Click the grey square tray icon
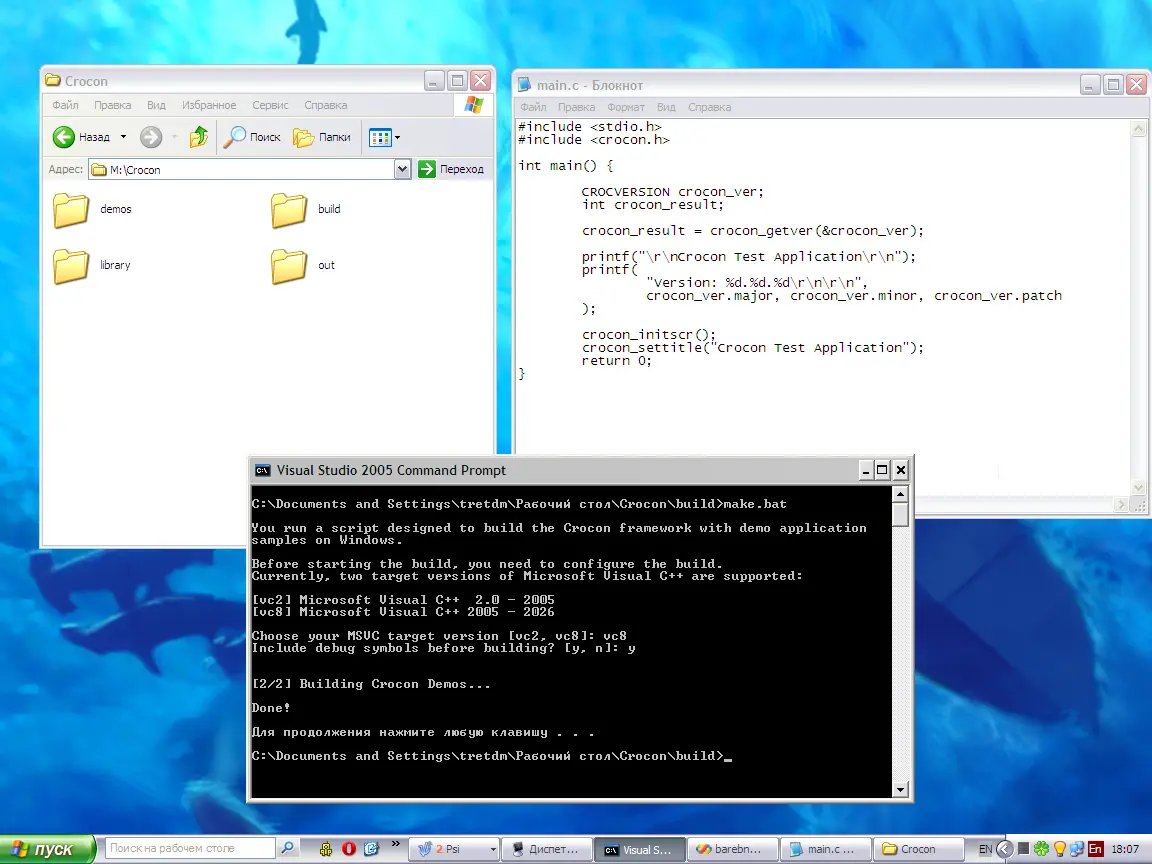 (x=1023, y=849)
